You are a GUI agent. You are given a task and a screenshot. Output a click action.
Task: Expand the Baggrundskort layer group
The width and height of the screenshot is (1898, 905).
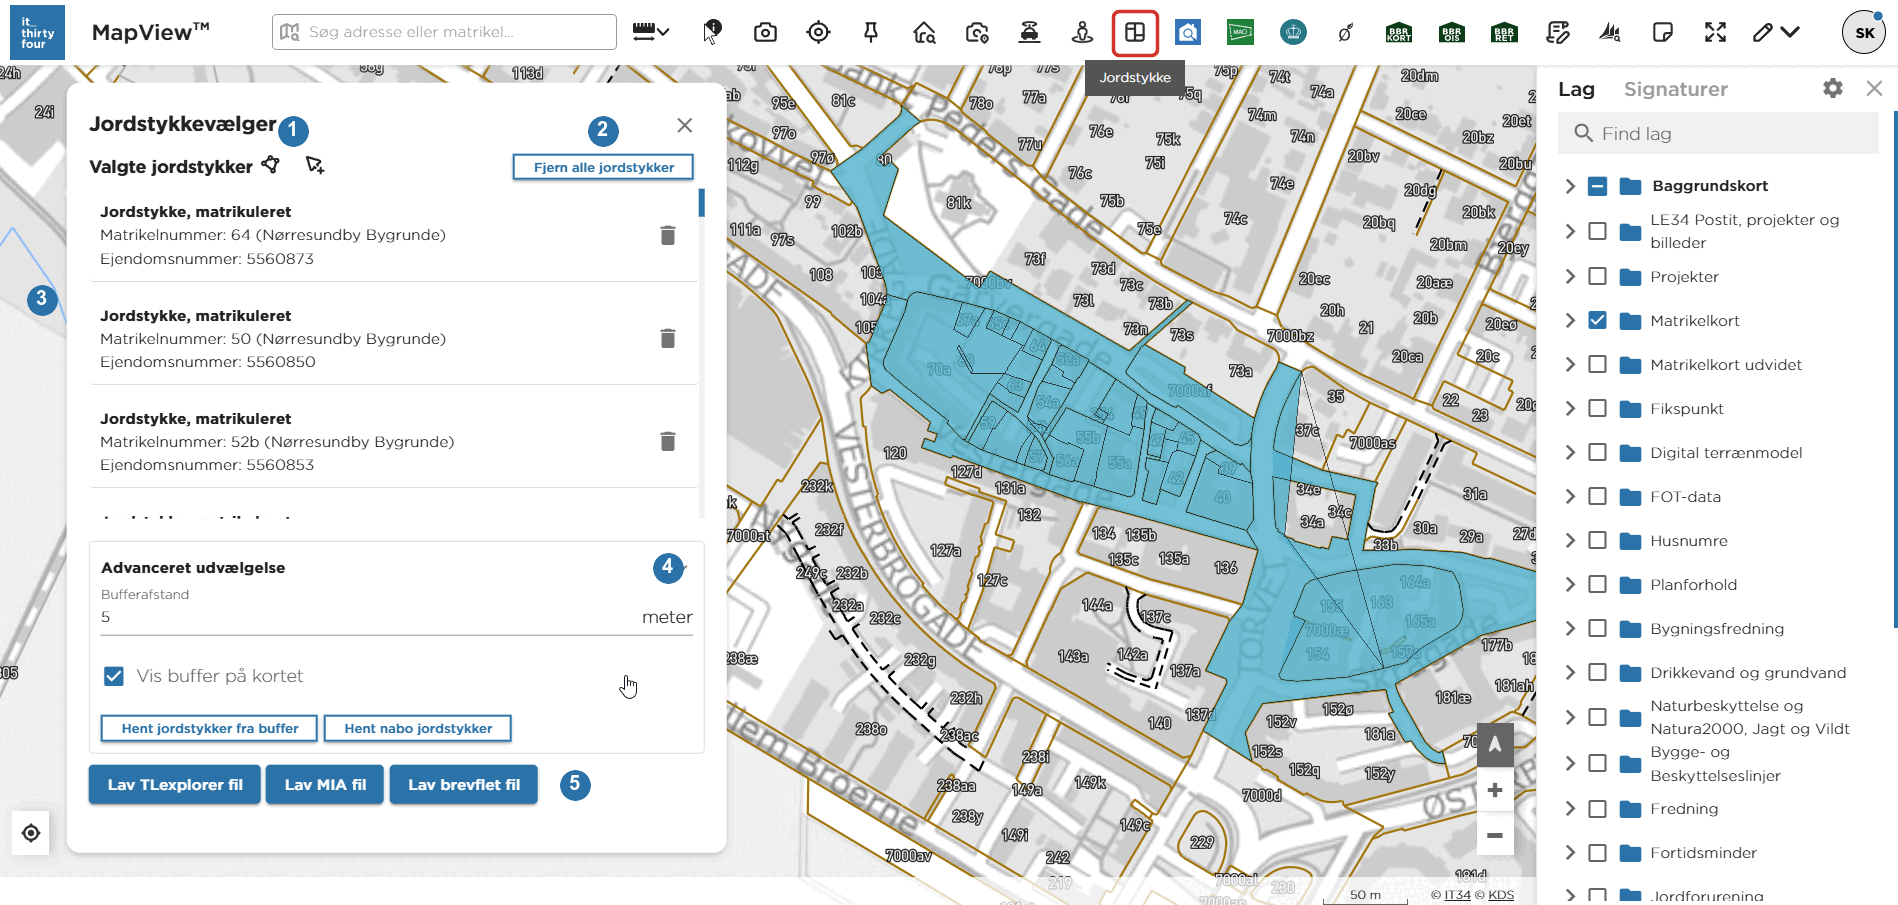tap(1570, 186)
